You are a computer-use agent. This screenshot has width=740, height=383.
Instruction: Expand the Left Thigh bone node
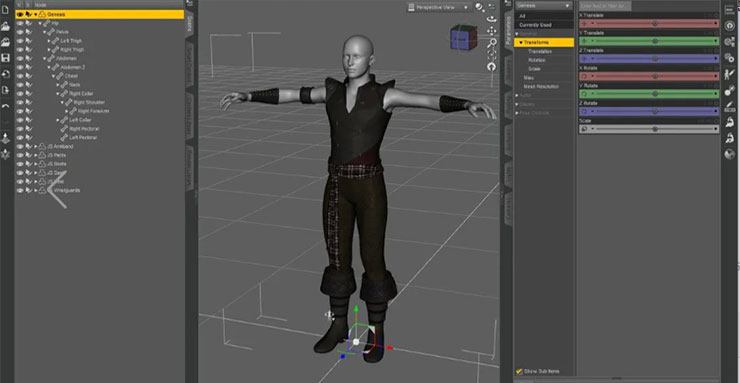49,41
